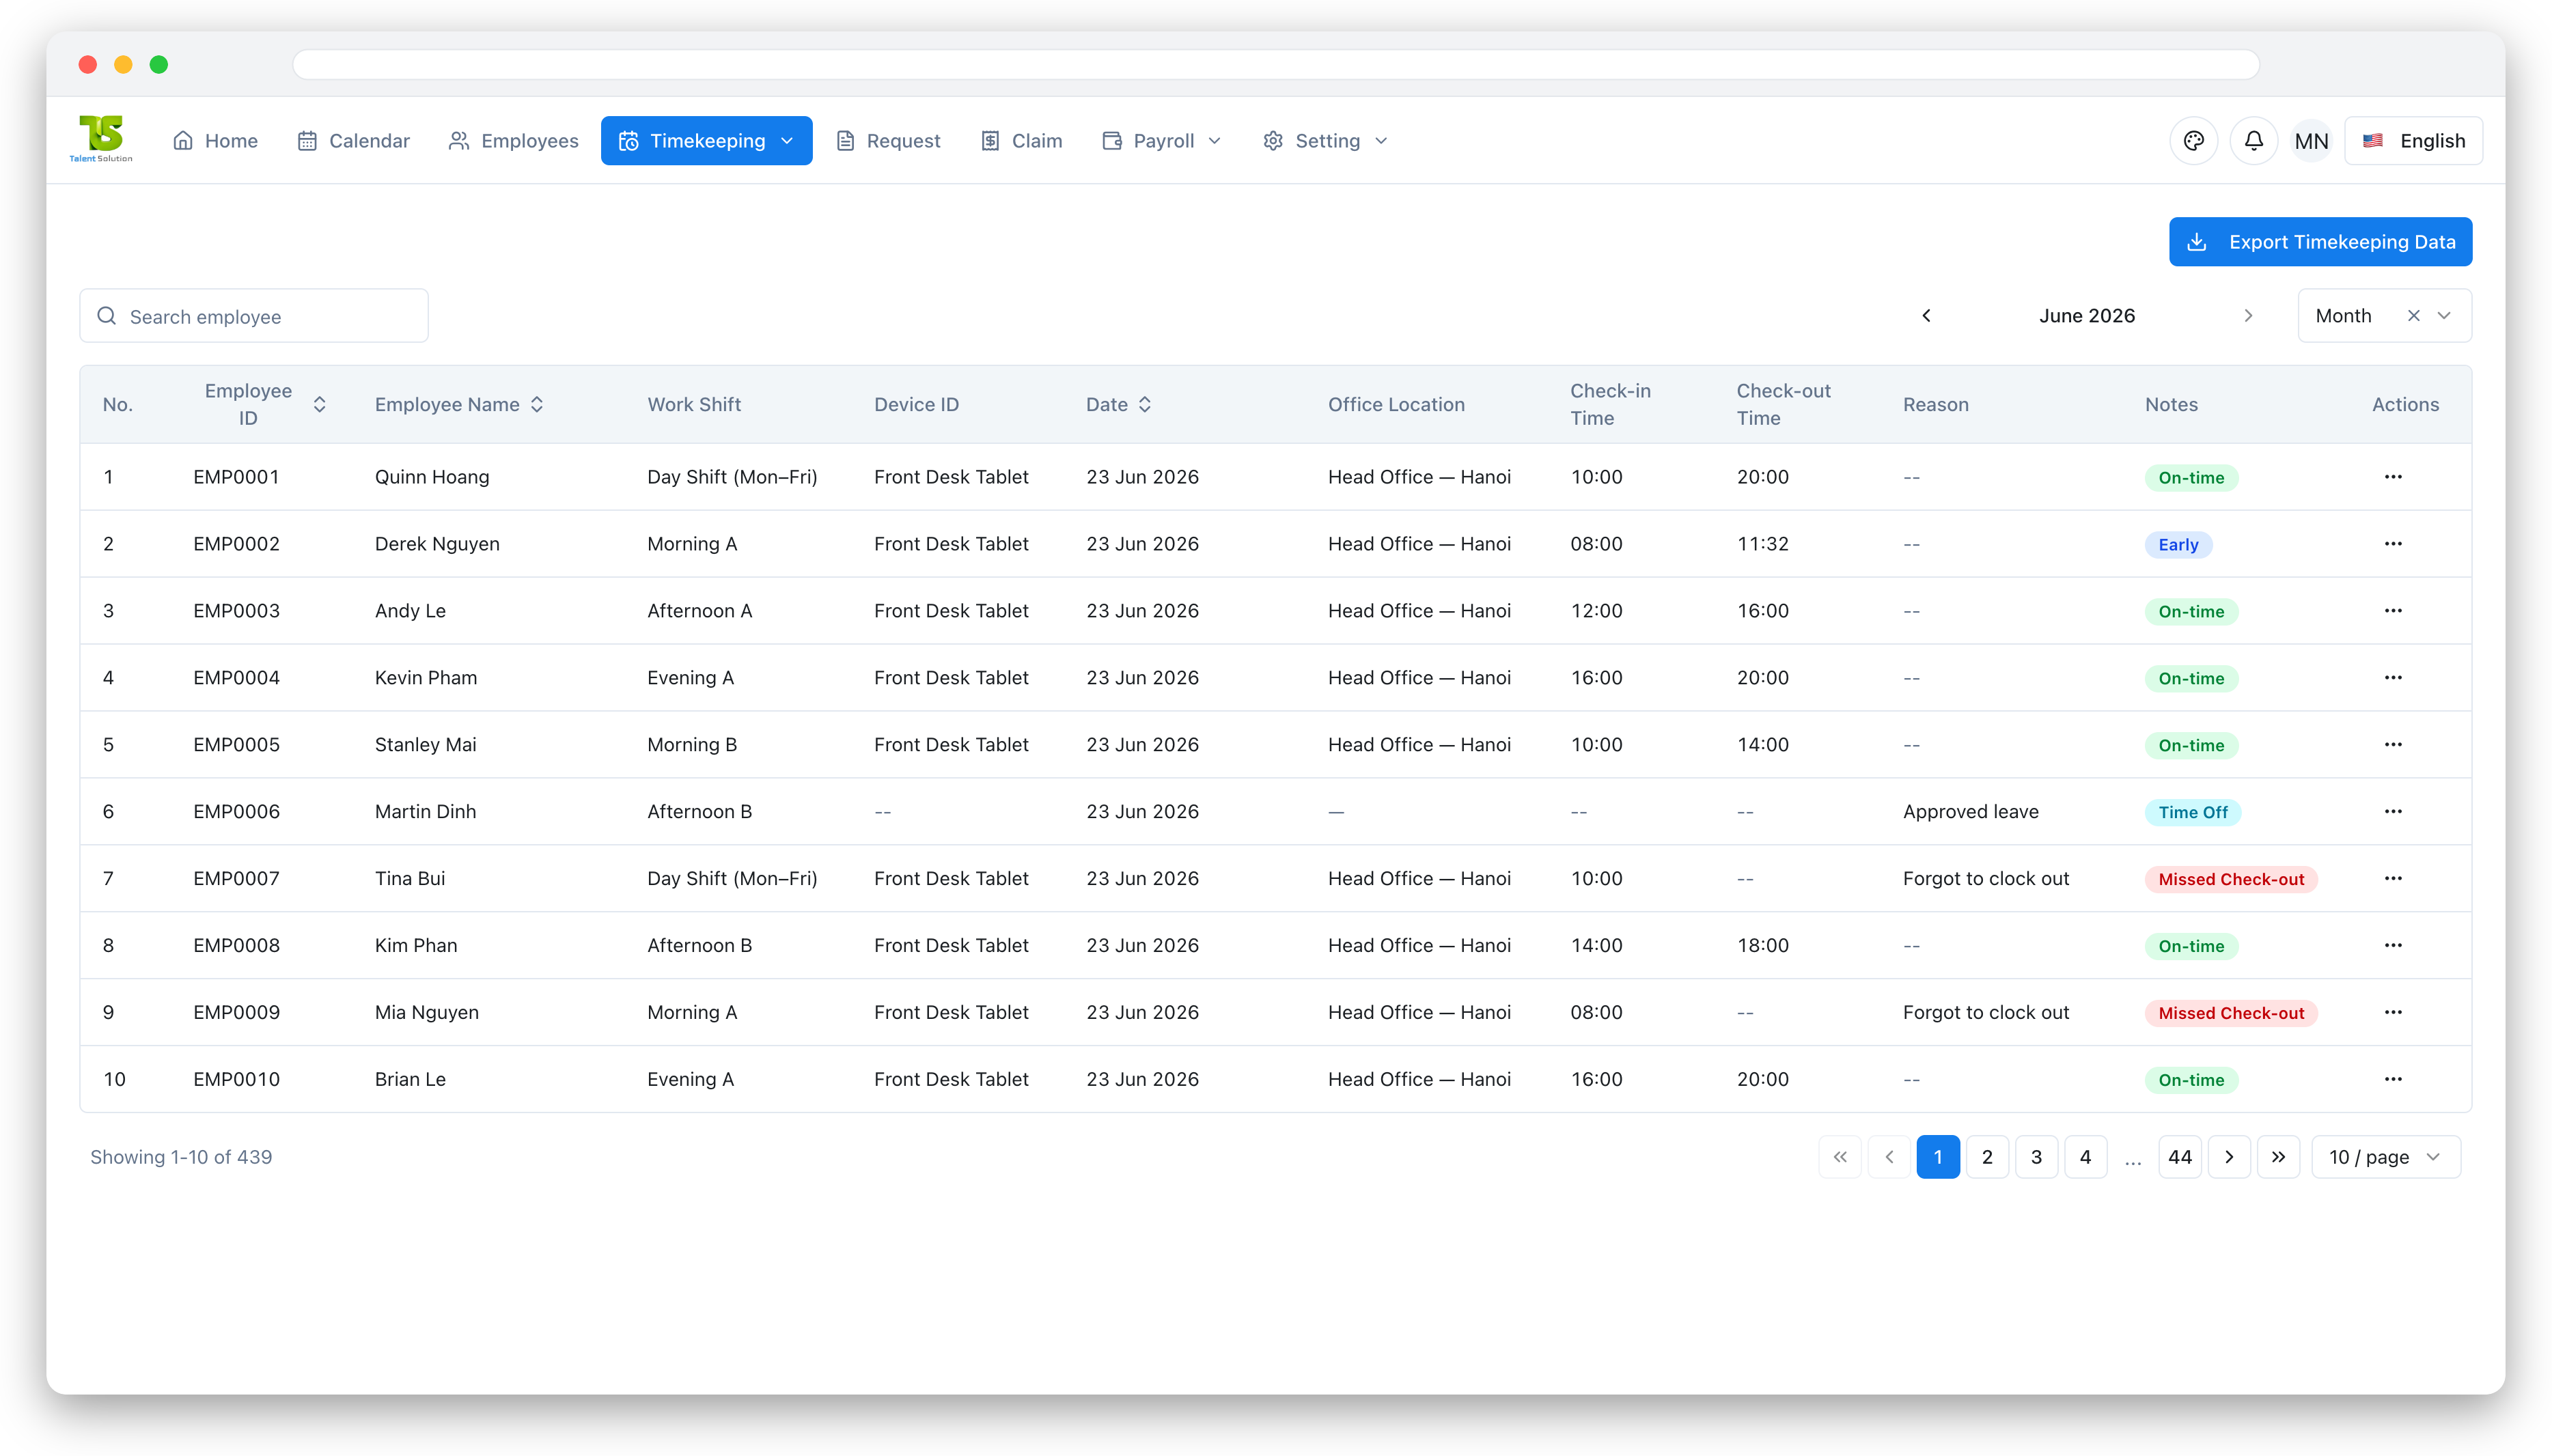The image size is (2552, 1456).
Task: Go to Home page
Action: pos(215,141)
